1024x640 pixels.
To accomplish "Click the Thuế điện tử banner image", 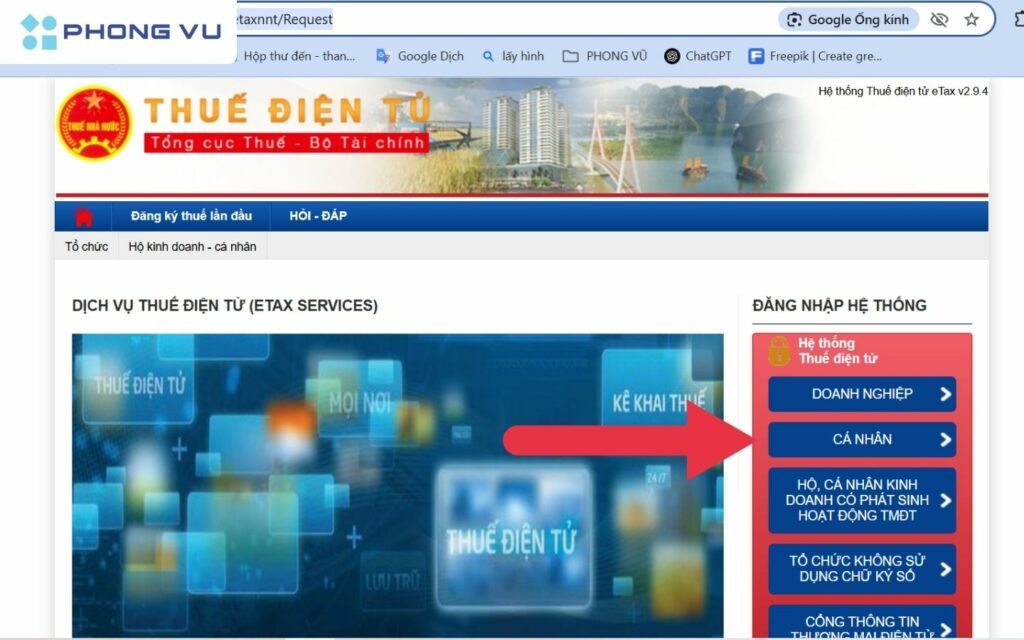I will [x=397, y=485].
